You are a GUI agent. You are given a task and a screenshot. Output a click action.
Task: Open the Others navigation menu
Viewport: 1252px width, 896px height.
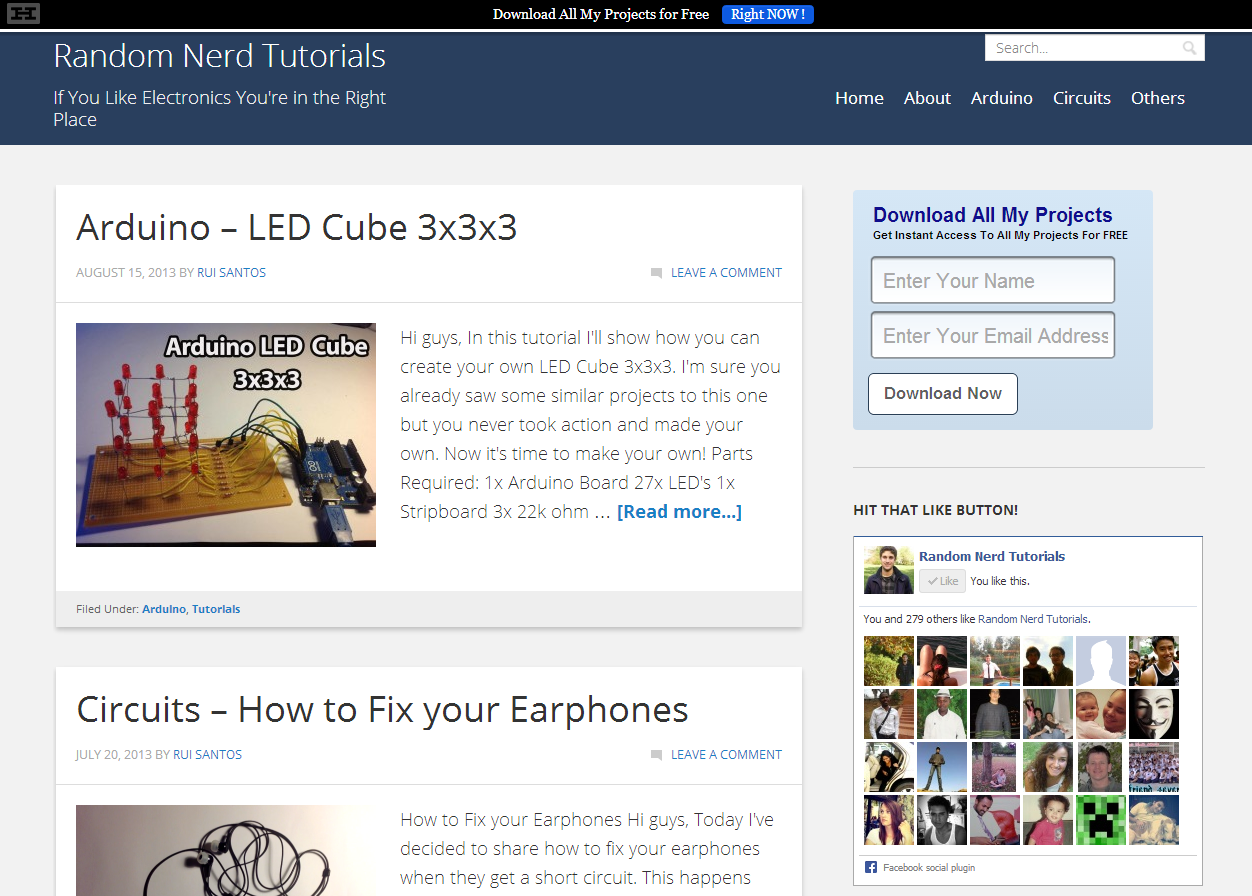pyautogui.click(x=1157, y=97)
